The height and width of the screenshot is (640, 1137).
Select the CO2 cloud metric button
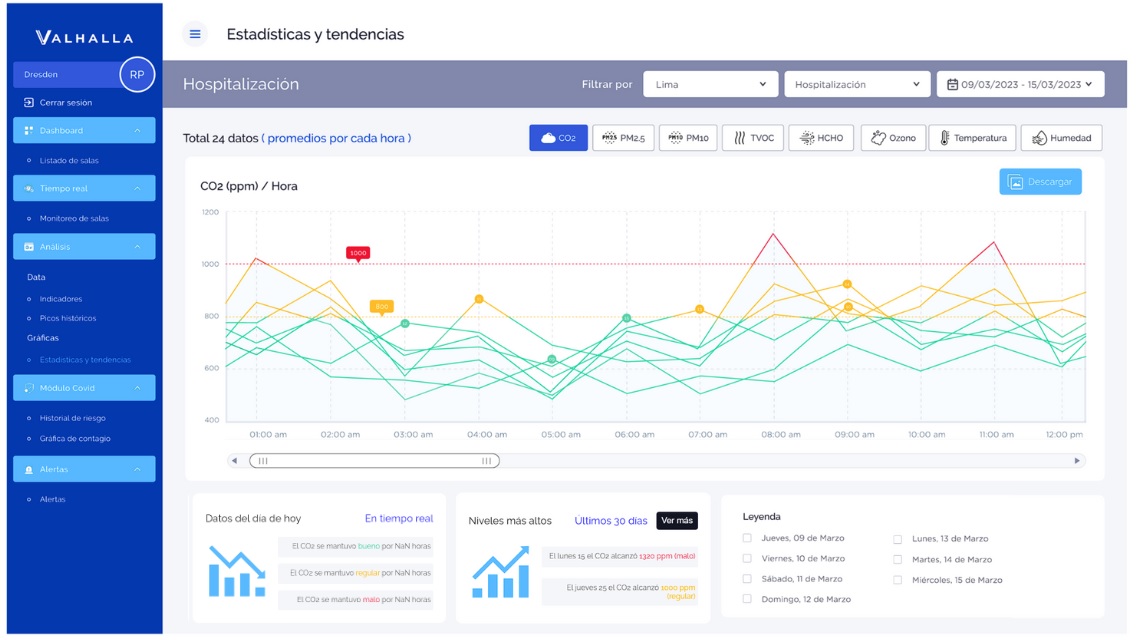point(558,138)
